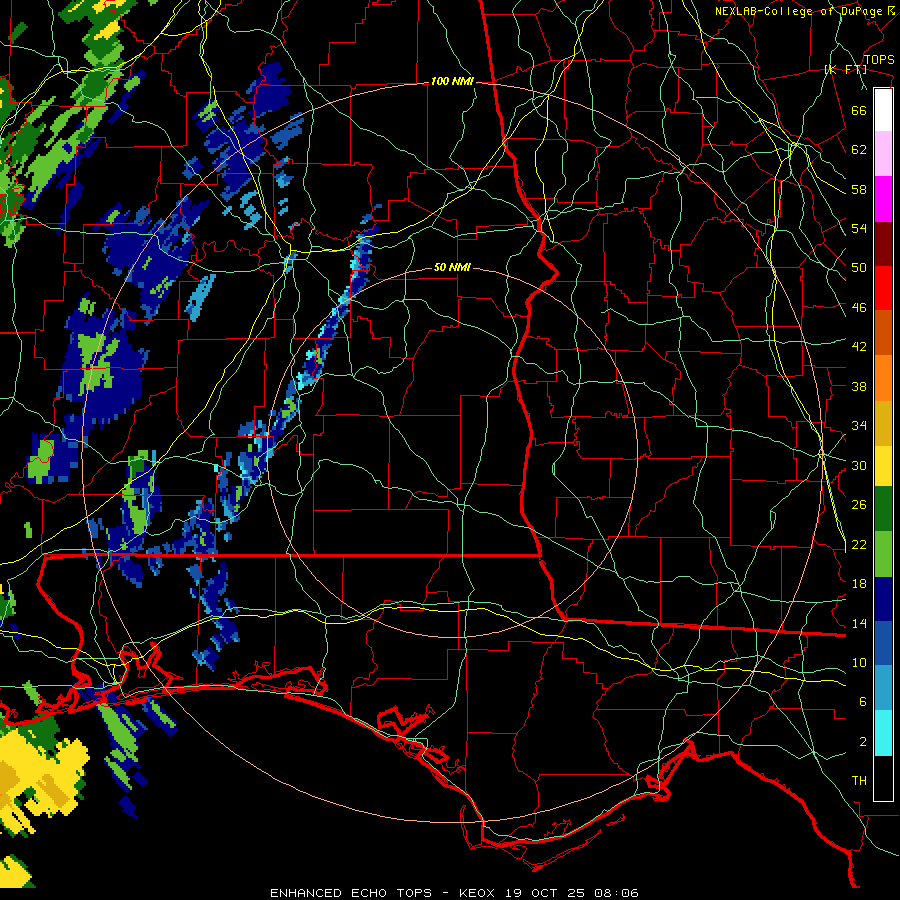This screenshot has width=900, height=900.
Task: Click the 2 value in the legend
Action: [863, 742]
